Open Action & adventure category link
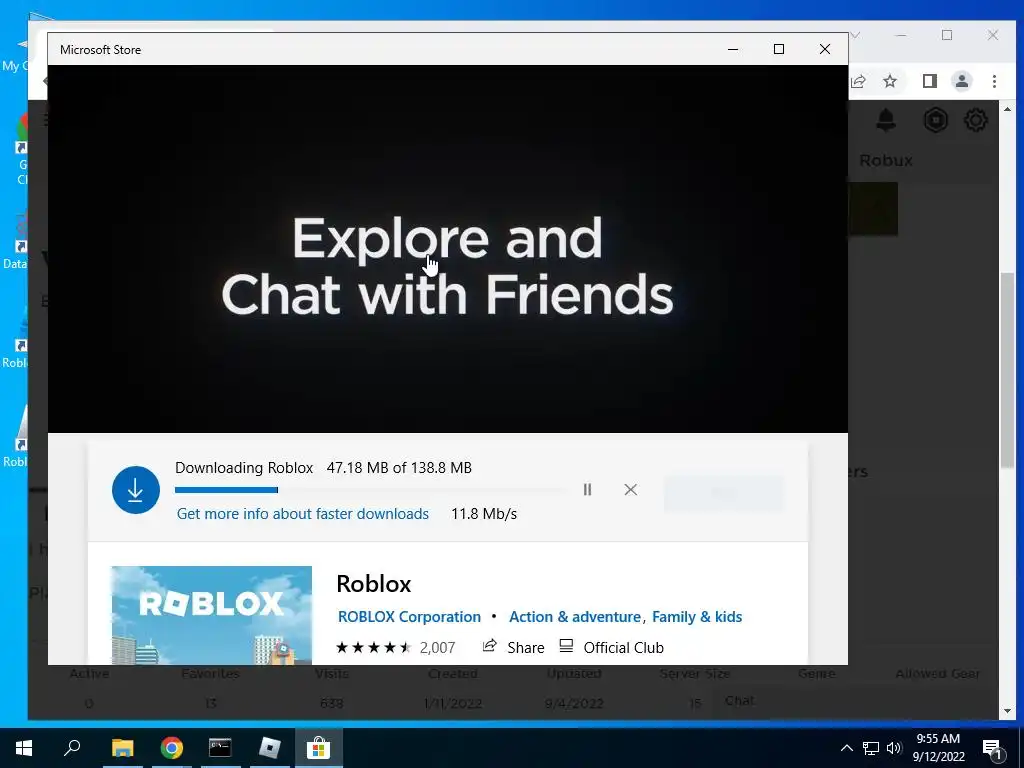Screen dimensions: 1024x768 575,616
